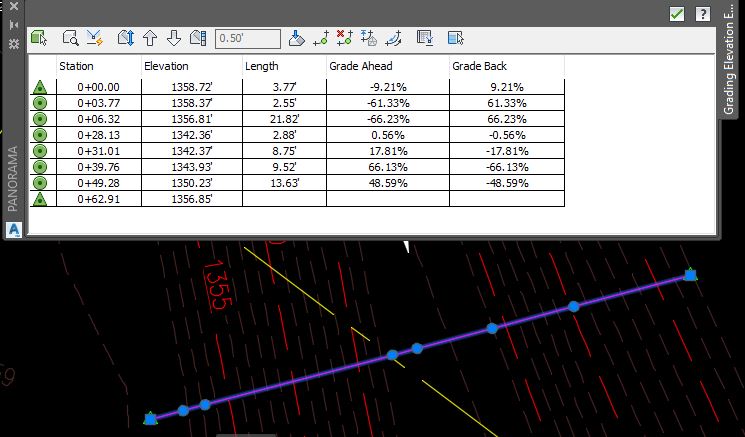The image size is (745, 437).
Task: Click the blue square grip at the feature line's lower-left end
Action: [151, 419]
